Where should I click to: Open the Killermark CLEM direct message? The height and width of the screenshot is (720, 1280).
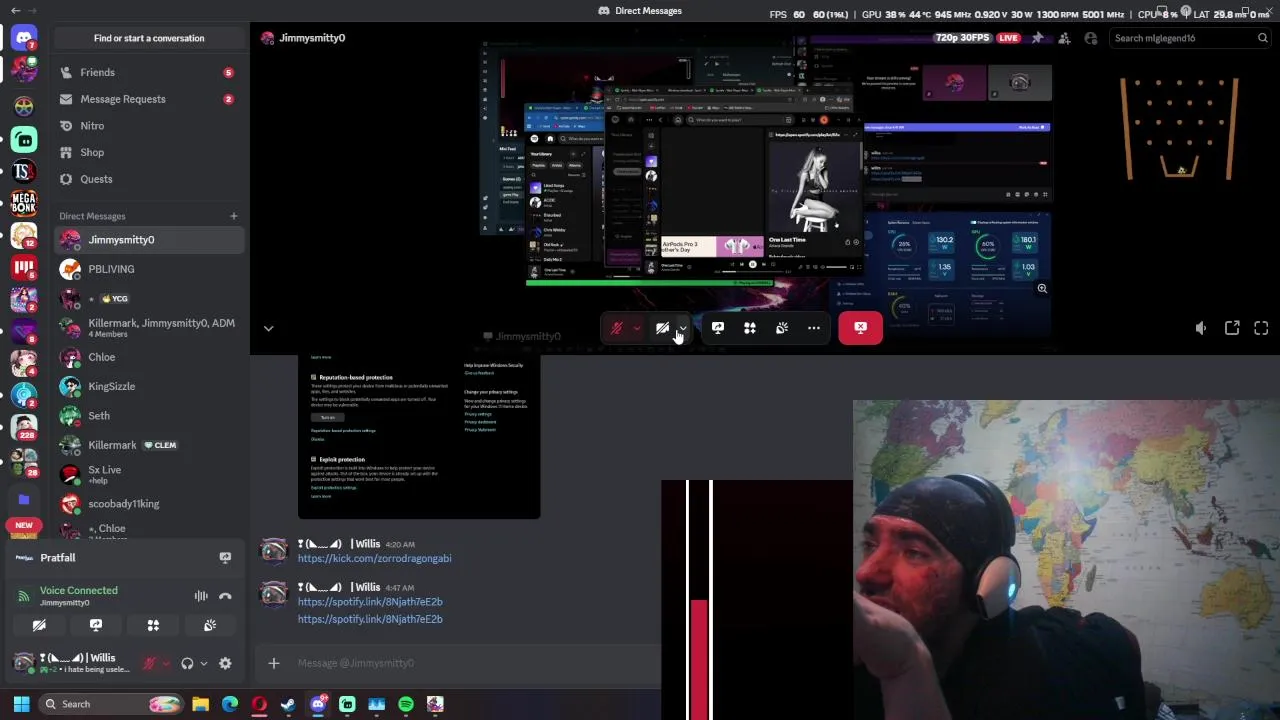coord(149,445)
